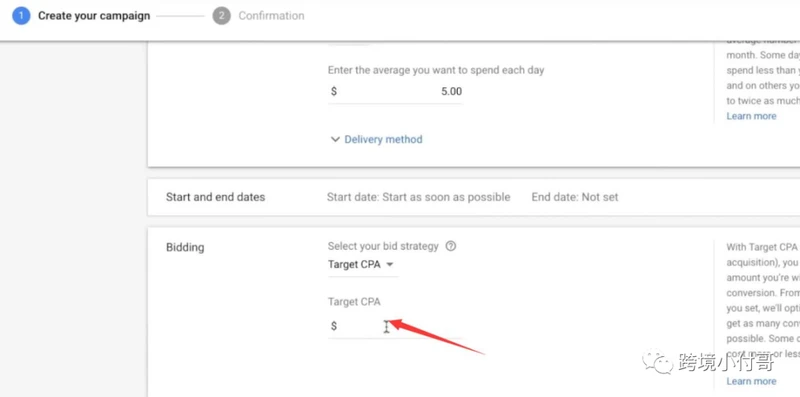Focus the empty Target CPA amount field
Image resolution: width=800 pixels, height=397 pixels.
395,326
